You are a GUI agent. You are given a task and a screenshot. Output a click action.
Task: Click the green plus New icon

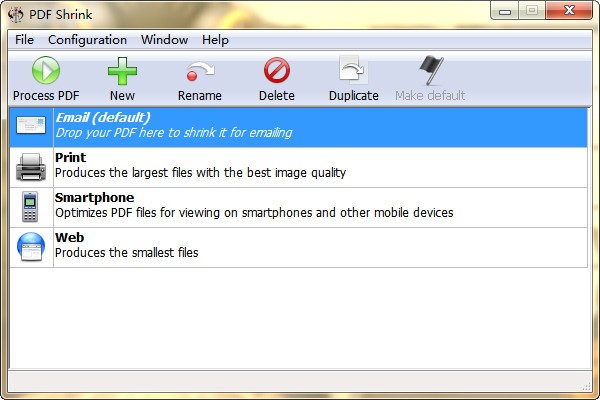[x=122, y=71]
